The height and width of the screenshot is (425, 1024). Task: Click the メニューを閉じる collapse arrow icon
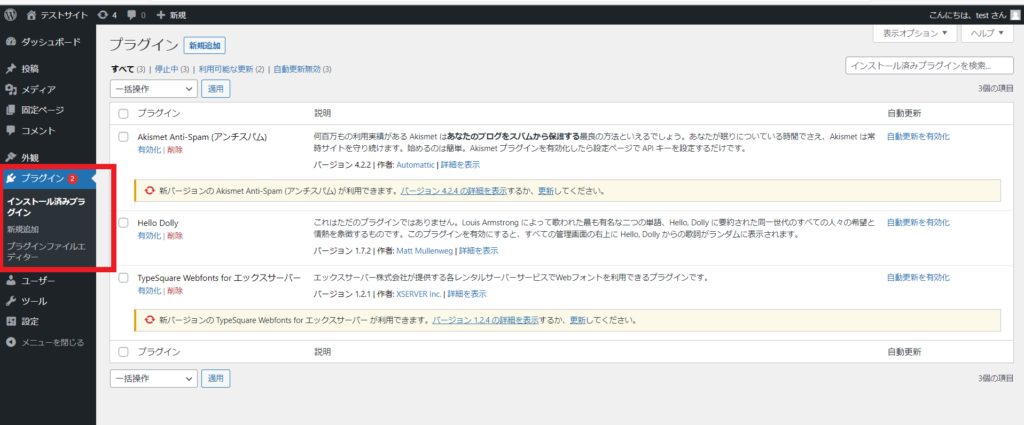coord(10,342)
